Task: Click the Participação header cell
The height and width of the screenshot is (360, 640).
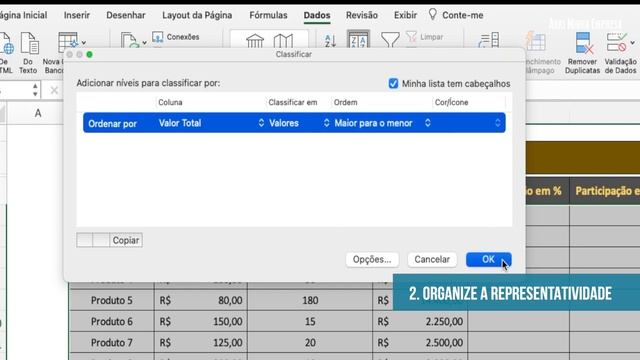Action: [605, 191]
